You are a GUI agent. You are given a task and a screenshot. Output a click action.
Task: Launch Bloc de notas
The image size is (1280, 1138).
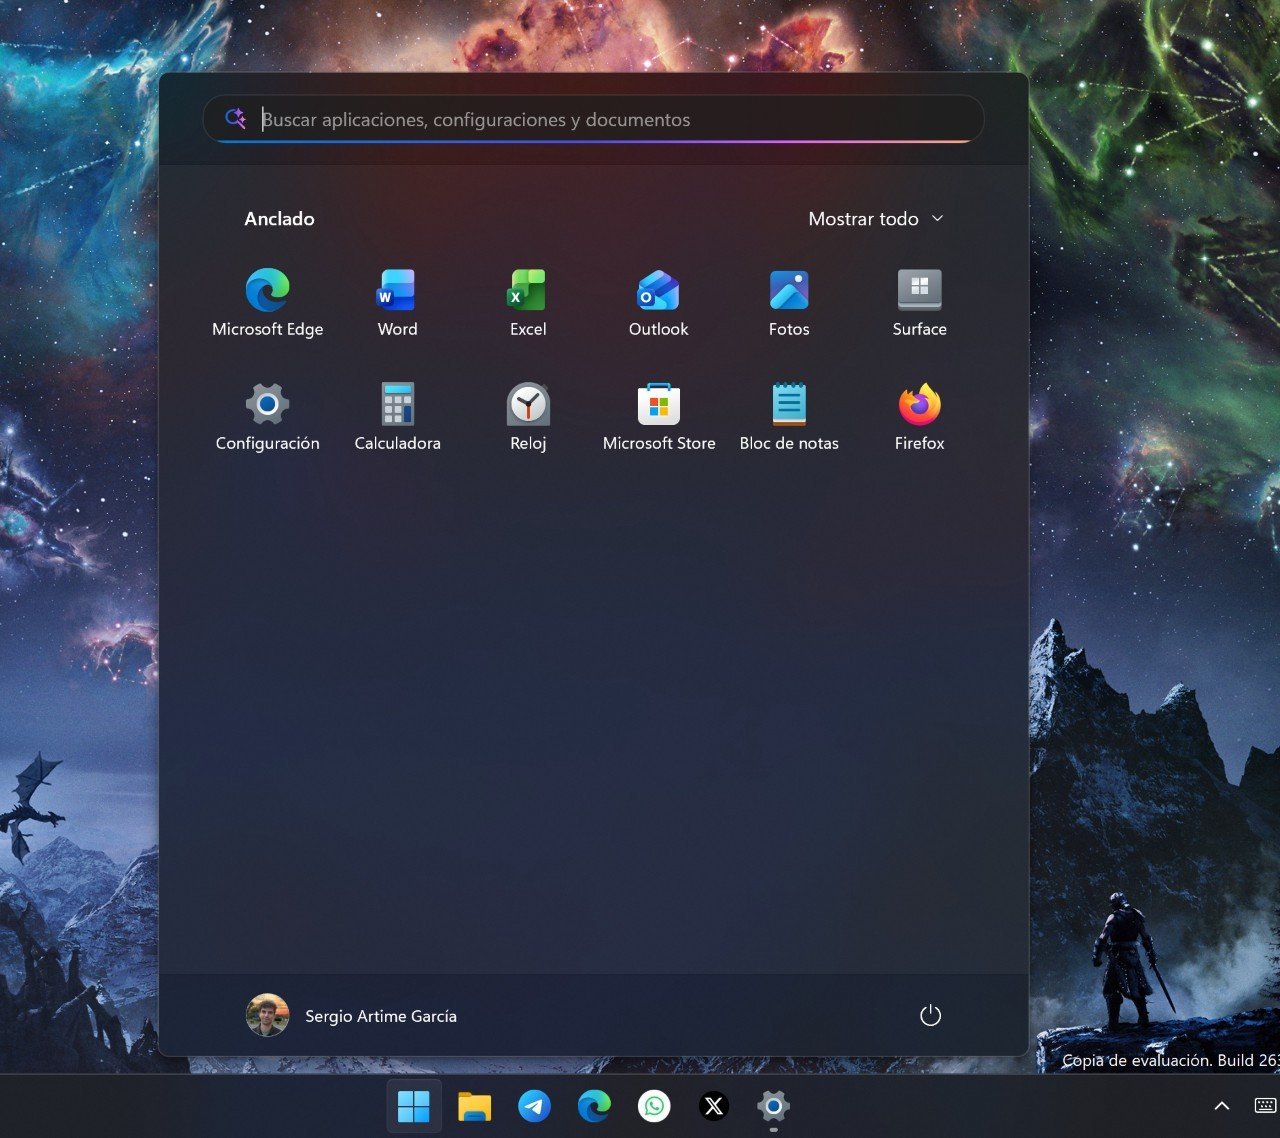(x=789, y=417)
